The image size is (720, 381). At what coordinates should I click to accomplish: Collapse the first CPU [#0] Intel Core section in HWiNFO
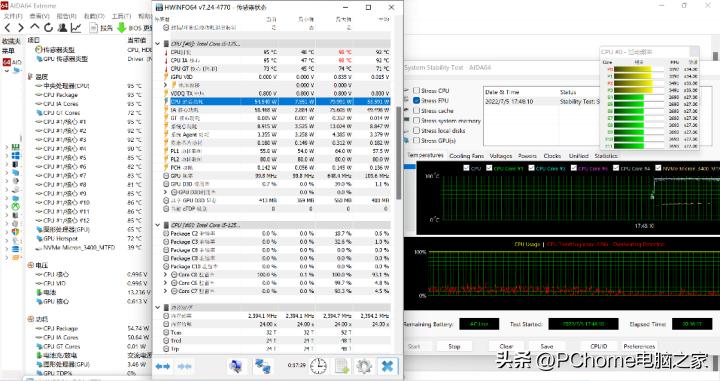pyautogui.click(x=158, y=44)
